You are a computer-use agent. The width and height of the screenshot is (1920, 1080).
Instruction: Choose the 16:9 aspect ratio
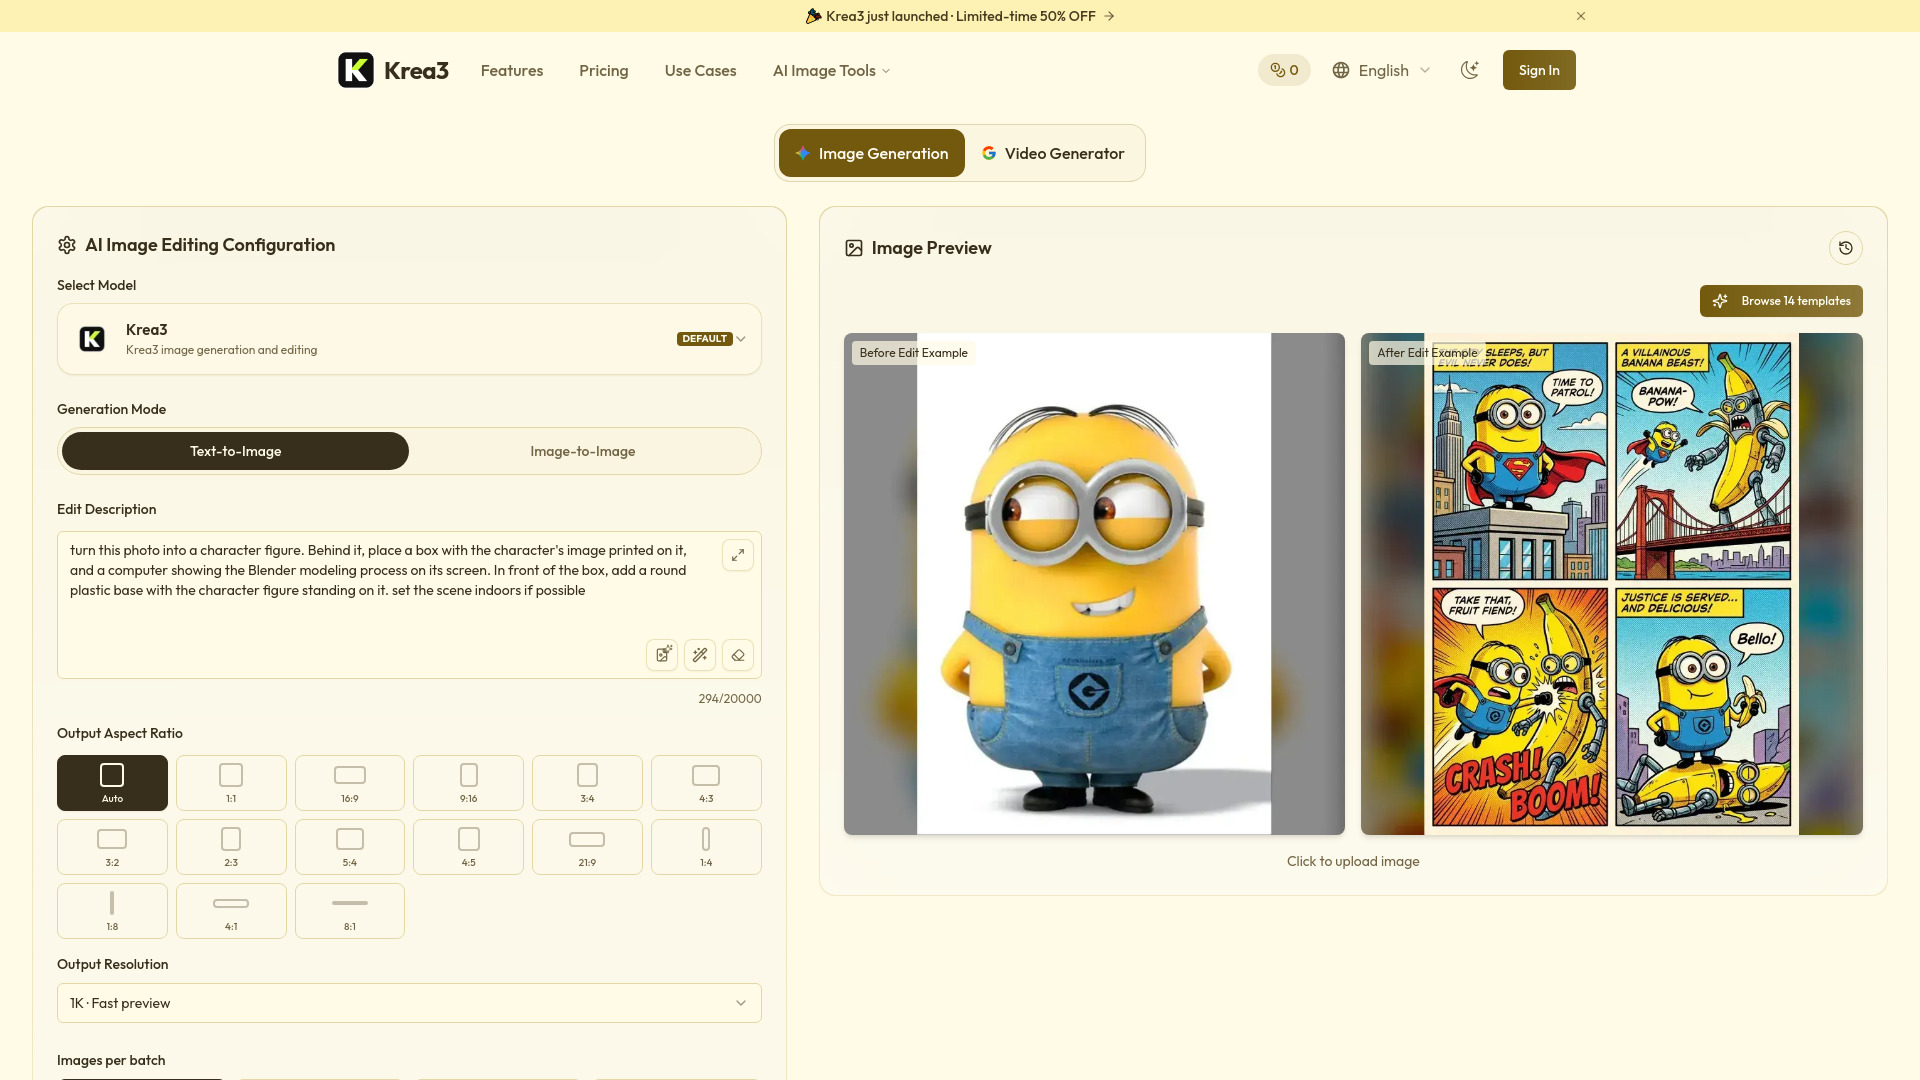pos(350,783)
